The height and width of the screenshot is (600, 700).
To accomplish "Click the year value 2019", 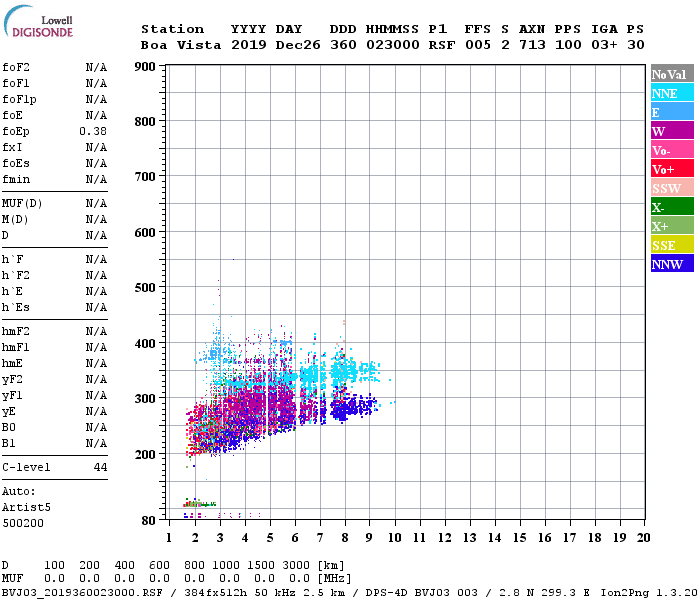I will (x=249, y=45).
